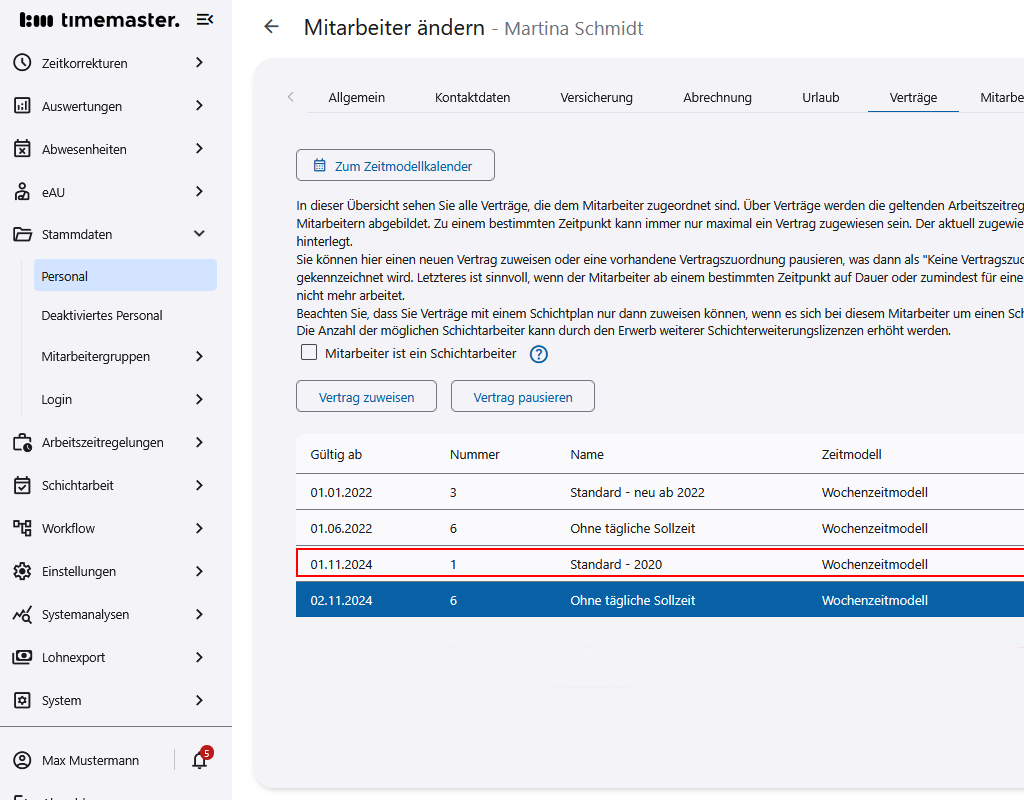1024x800 pixels.
Task: Switch to the Abrechnung tab
Action: 717,97
